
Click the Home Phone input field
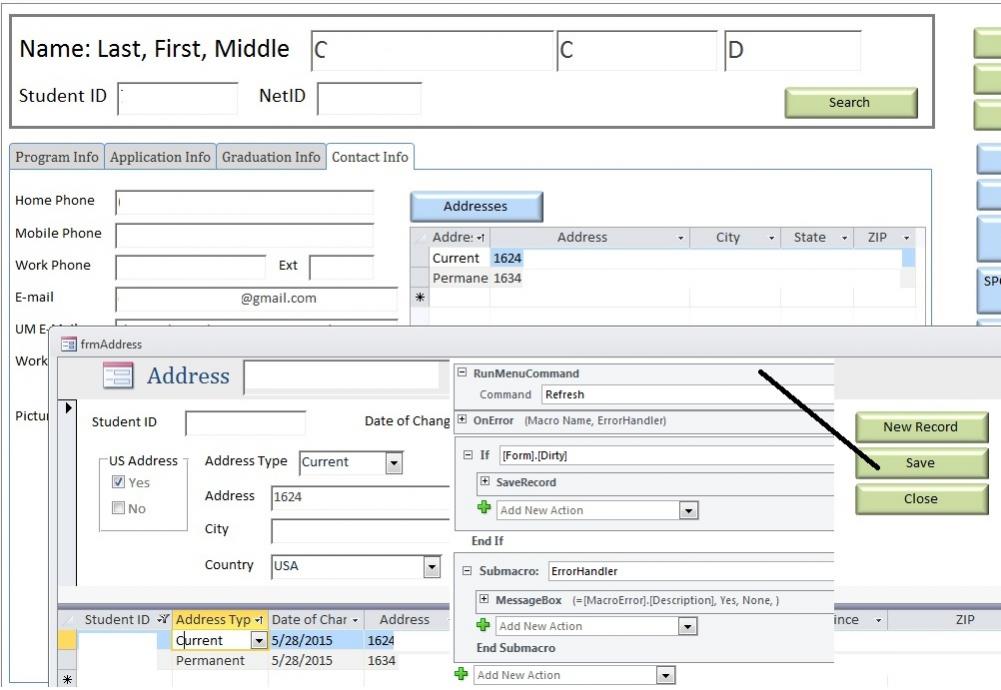coord(245,202)
